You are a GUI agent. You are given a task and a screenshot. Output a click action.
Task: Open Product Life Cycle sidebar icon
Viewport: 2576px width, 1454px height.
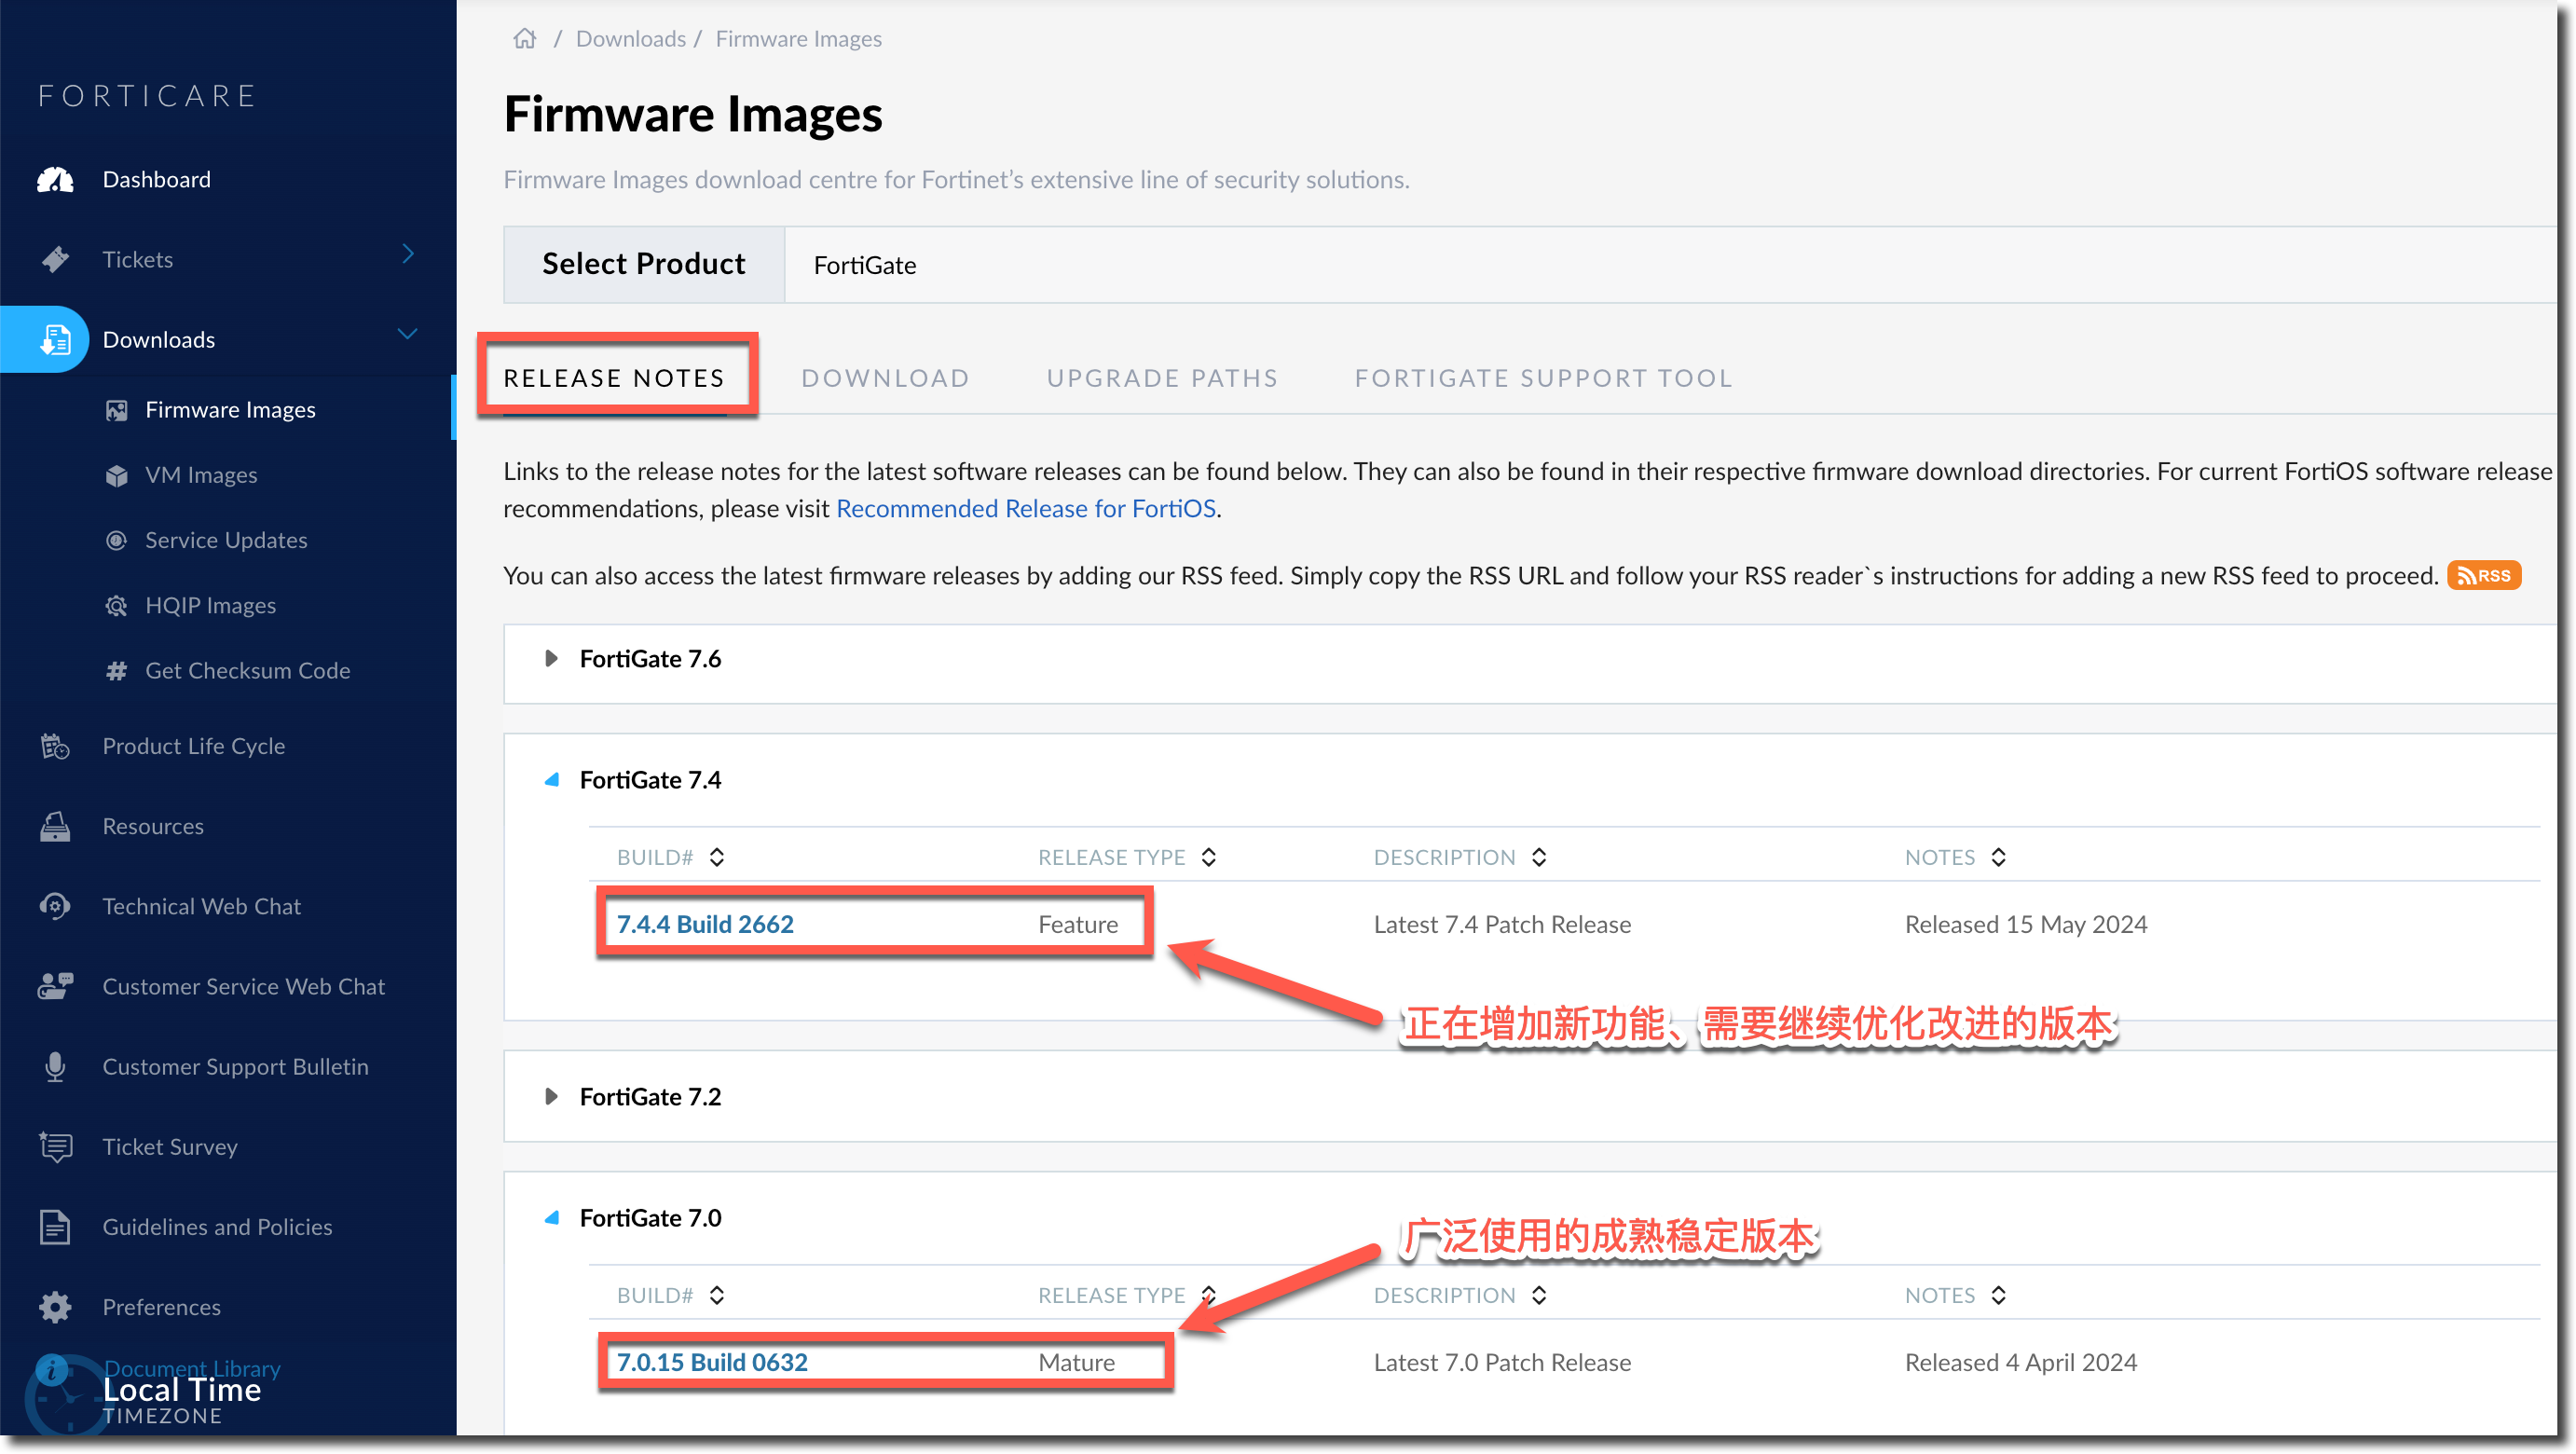click(x=55, y=746)
